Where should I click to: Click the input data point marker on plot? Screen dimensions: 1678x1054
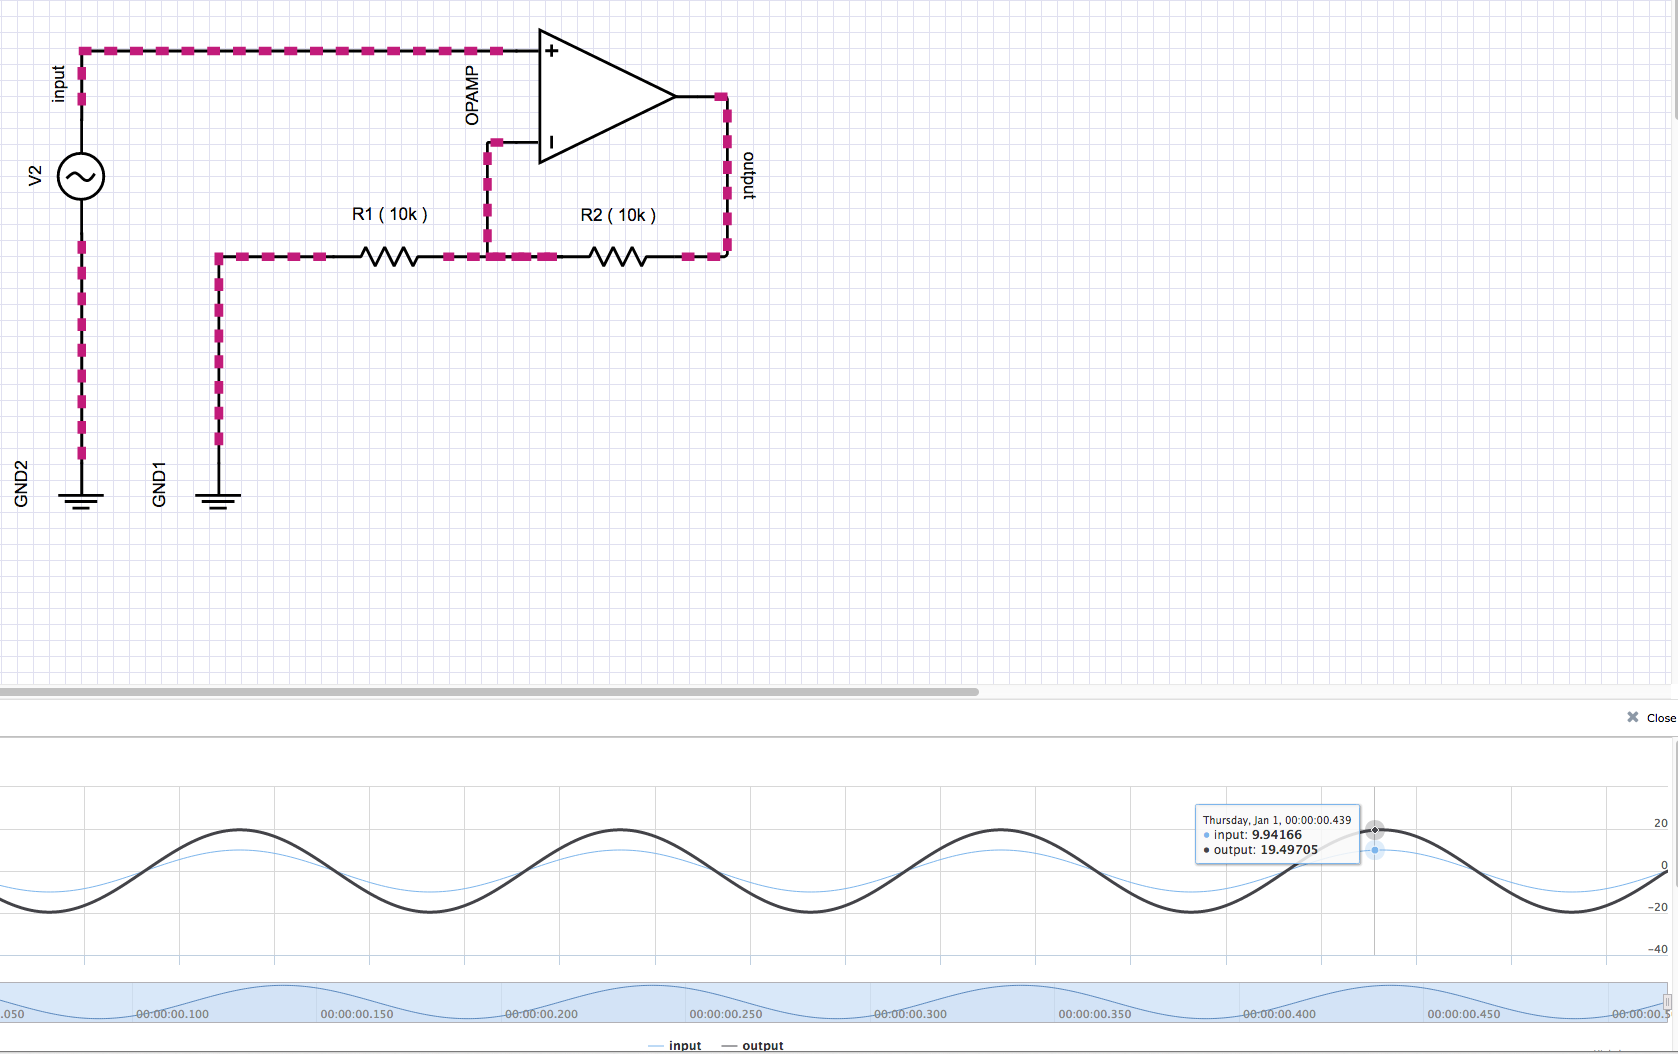point(1375,850)
